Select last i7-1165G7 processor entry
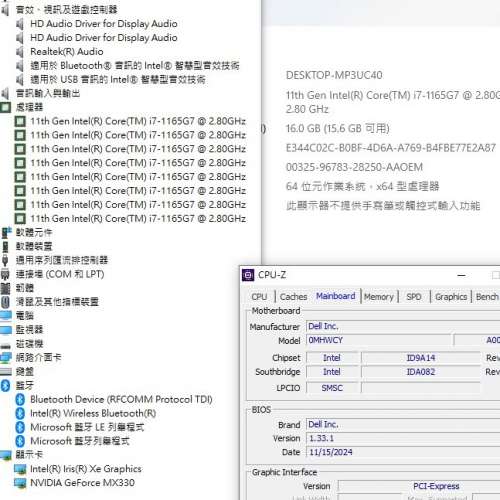Screen dimensions: 500x500 pos(138,219)
